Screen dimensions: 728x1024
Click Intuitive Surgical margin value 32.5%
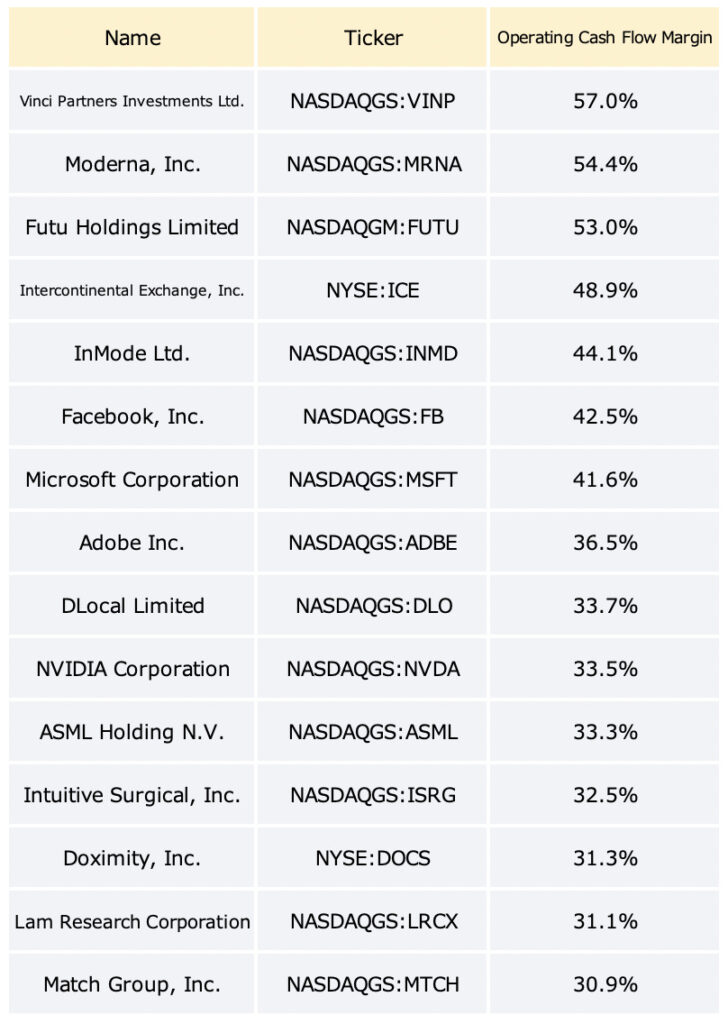(x=605, y=795)
